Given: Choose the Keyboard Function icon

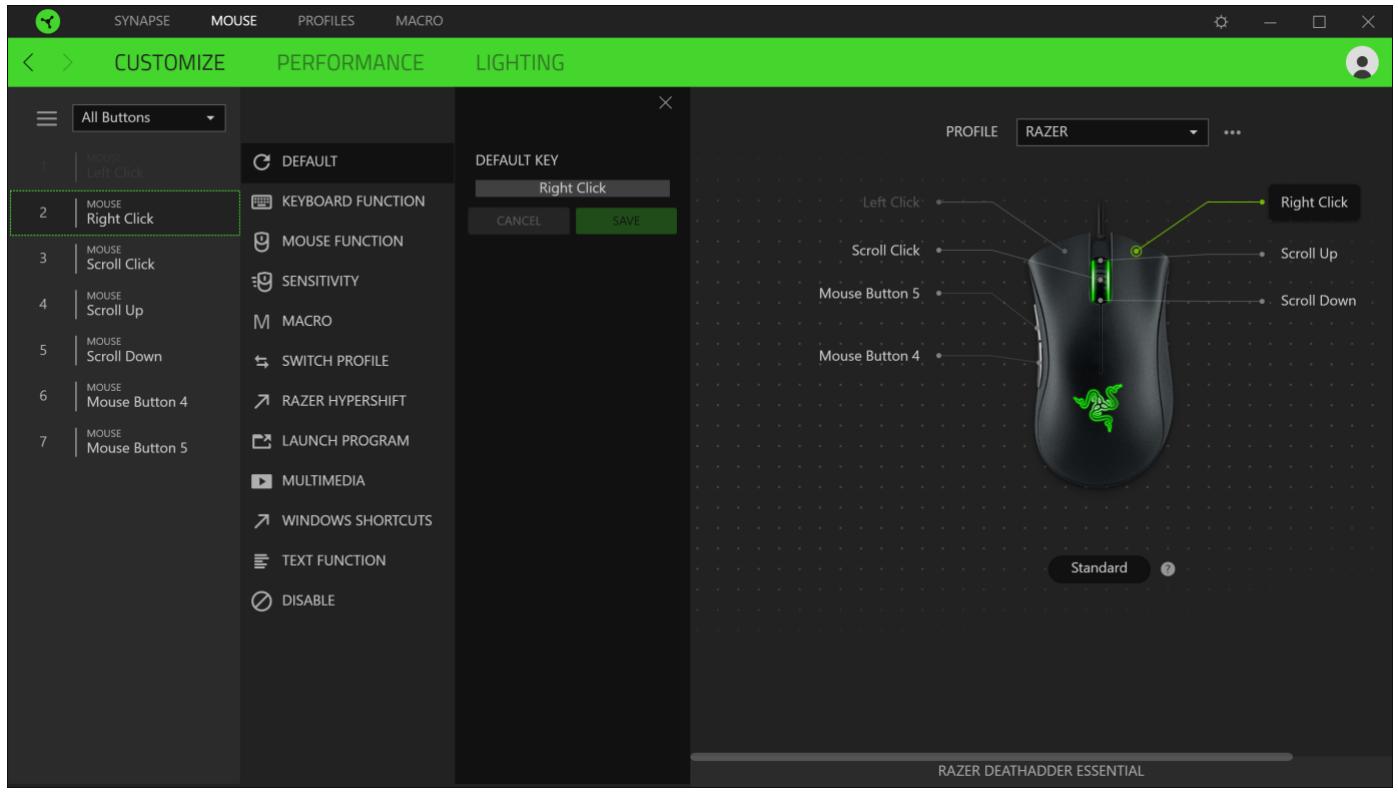Looking at the screenshot, I should pyautogui.click(x=263, y=201).
